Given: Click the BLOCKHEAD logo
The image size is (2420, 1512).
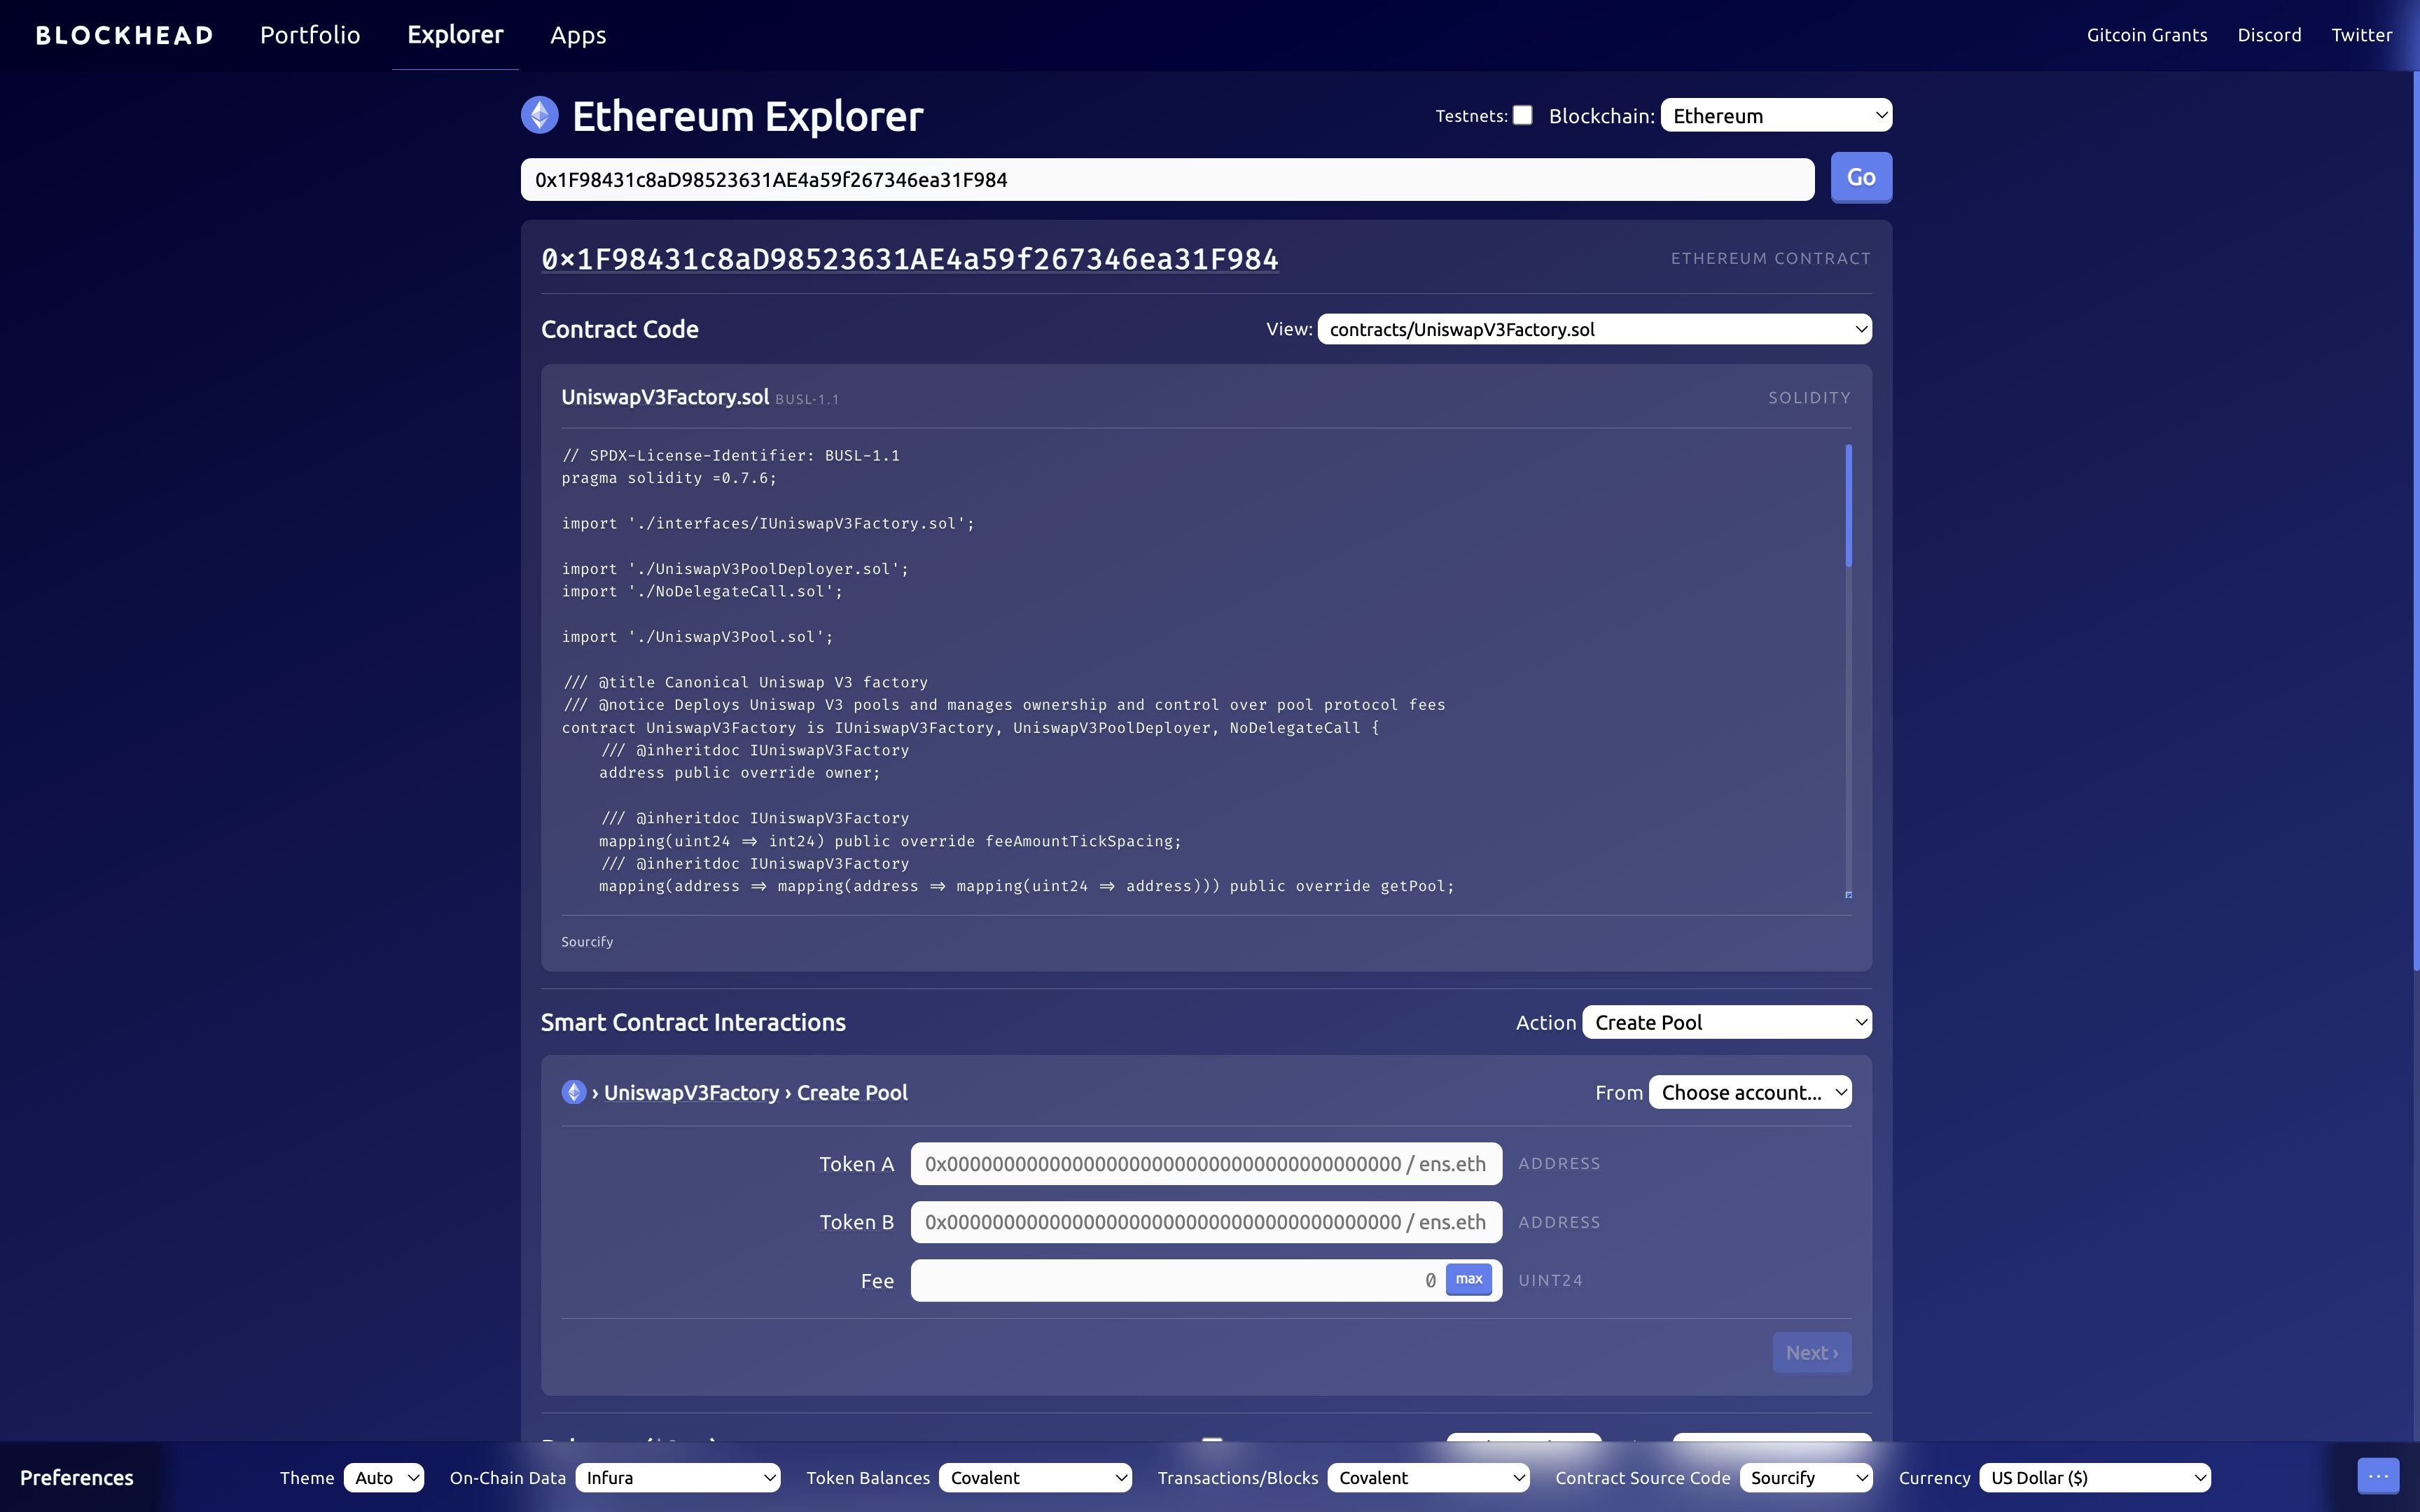Looking at the screenshot, I should 125,35.
